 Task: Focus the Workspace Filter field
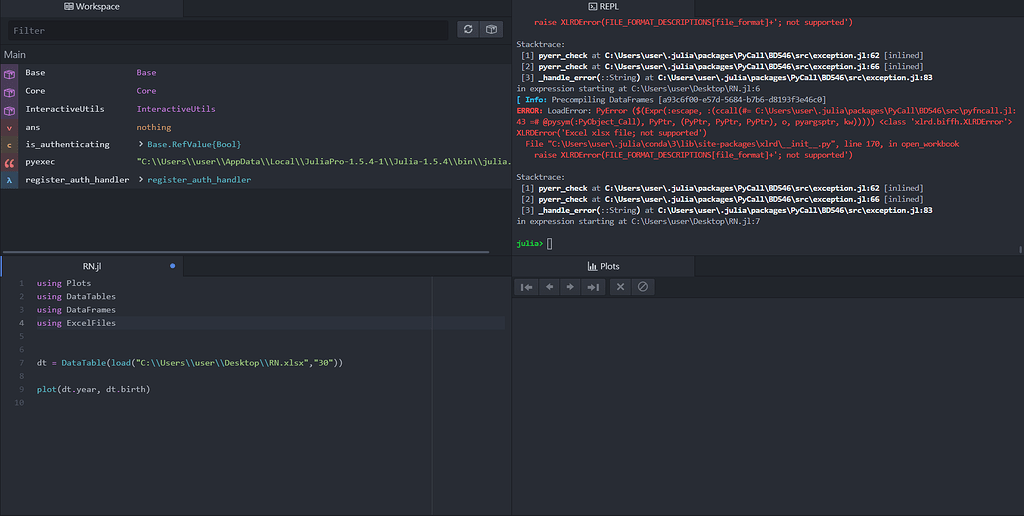coord(228,30)
